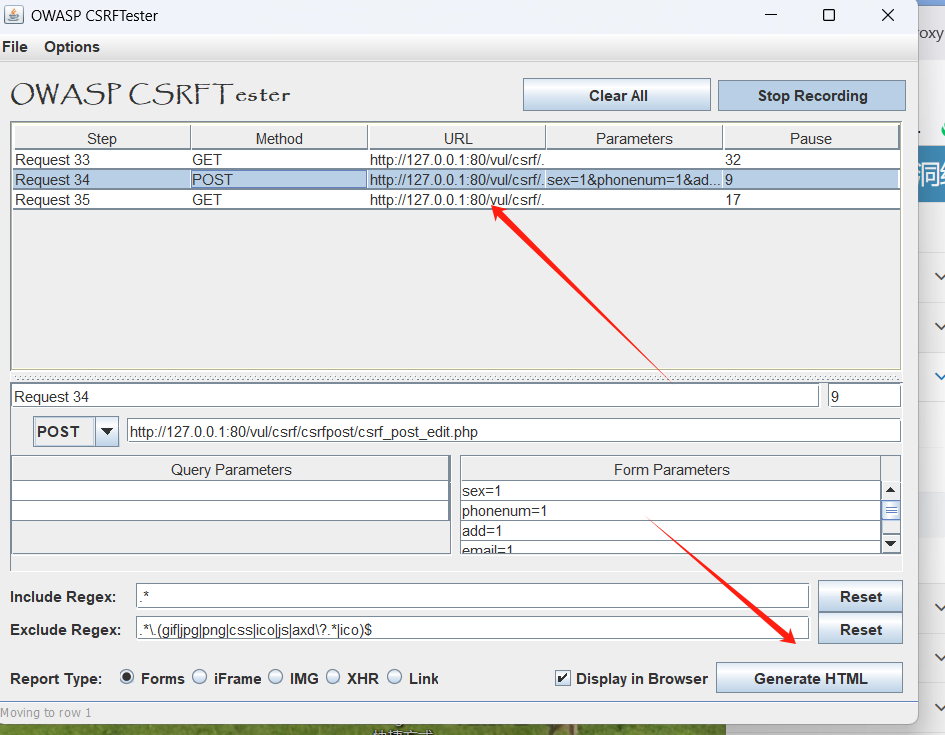Screen dimensions: 945x735
Task: Click the URL cell of Request 34
Action: pyautogui.click(x=457, y=180)
